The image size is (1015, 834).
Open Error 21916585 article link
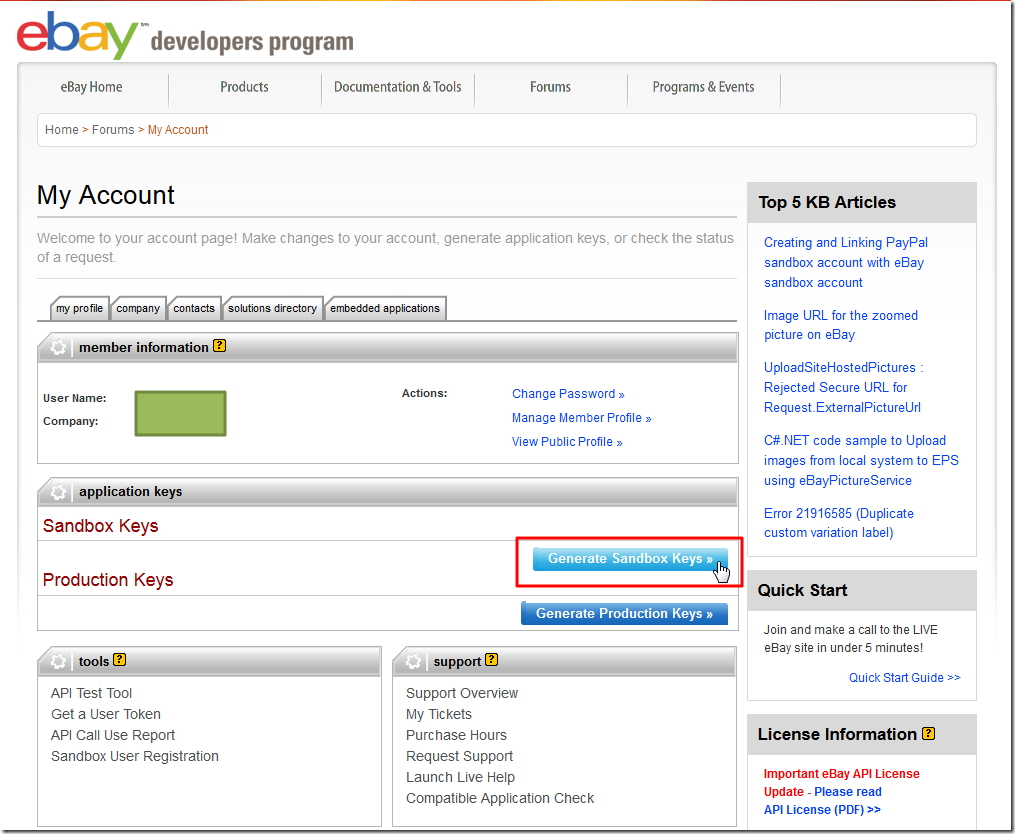click(x=839, y=523)
